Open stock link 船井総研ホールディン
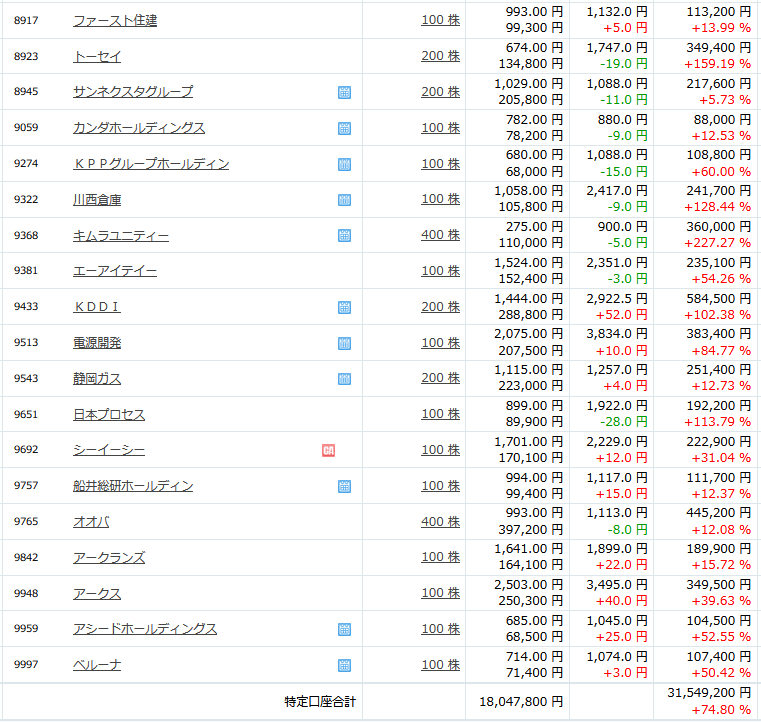 133,486
